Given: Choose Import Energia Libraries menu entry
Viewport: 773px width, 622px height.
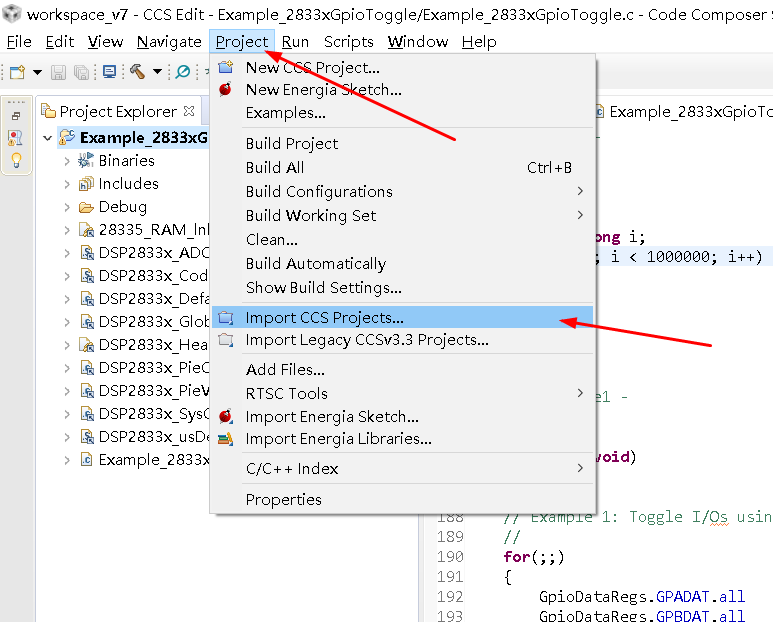Looking at the screenshot, I should point(402,439).
